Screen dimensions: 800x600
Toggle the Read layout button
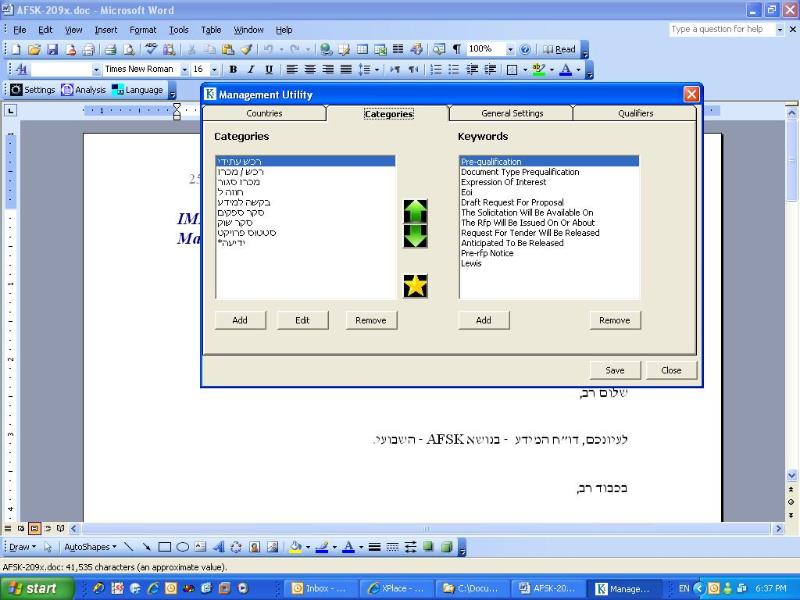[x=559, y=49]
